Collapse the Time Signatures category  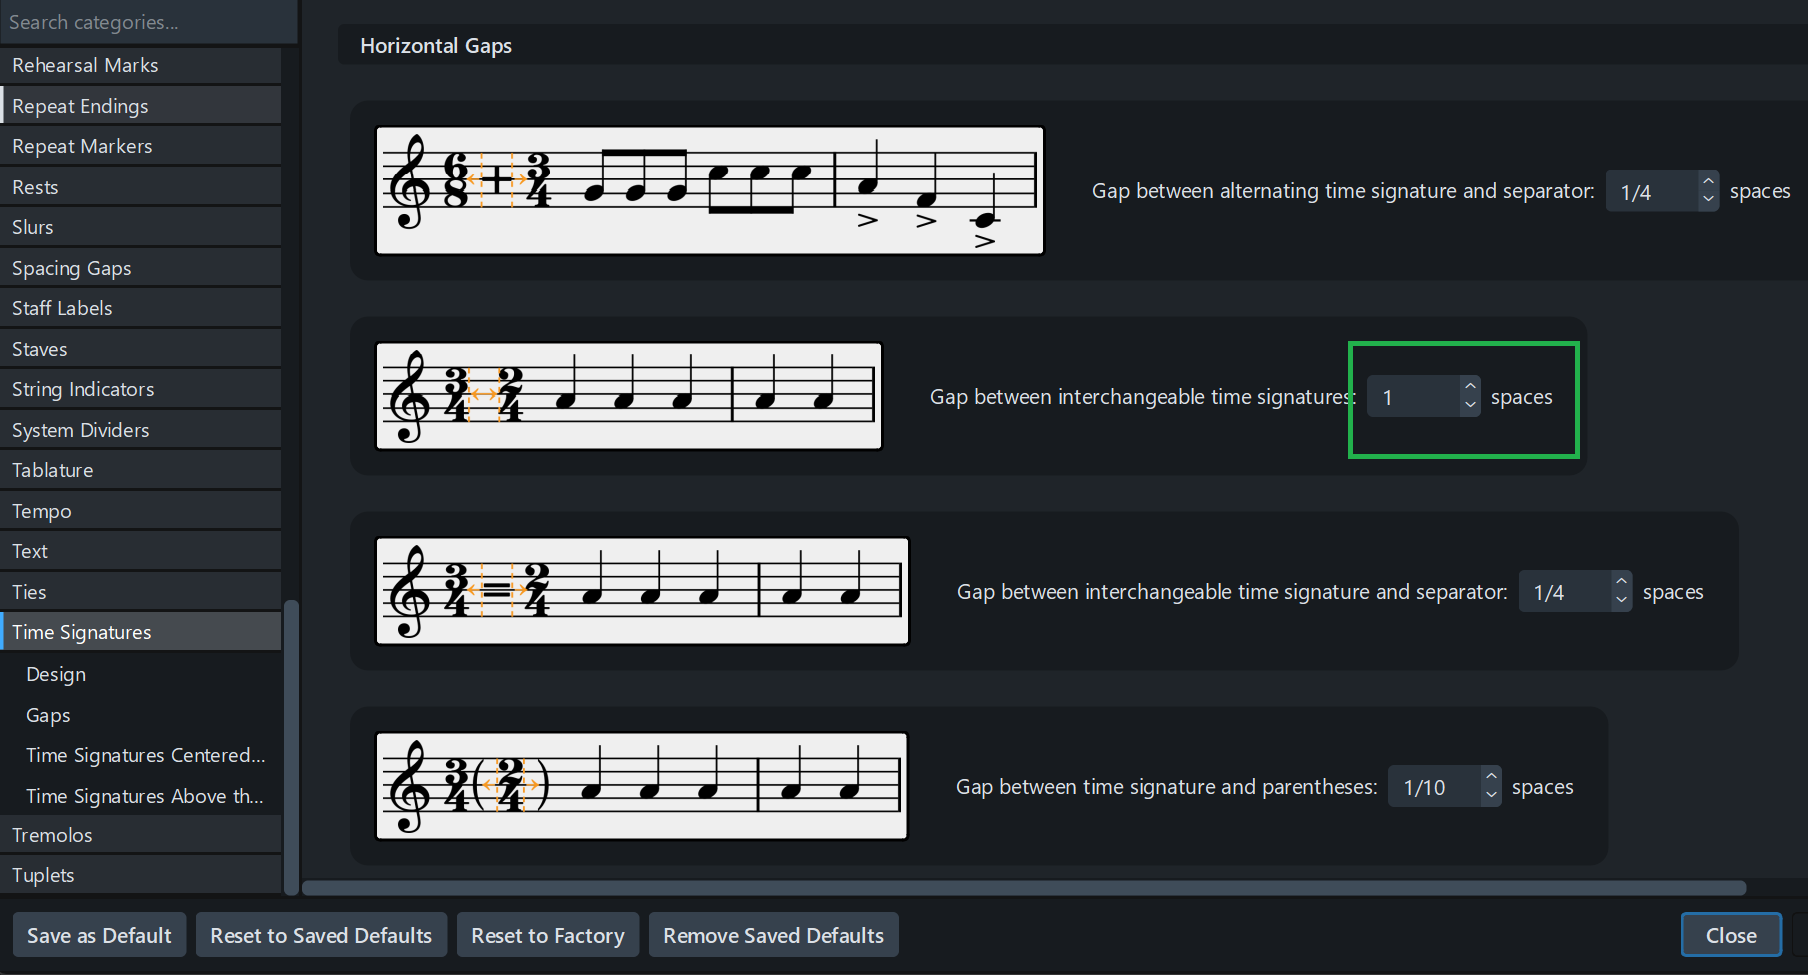(x=82, y=632)
